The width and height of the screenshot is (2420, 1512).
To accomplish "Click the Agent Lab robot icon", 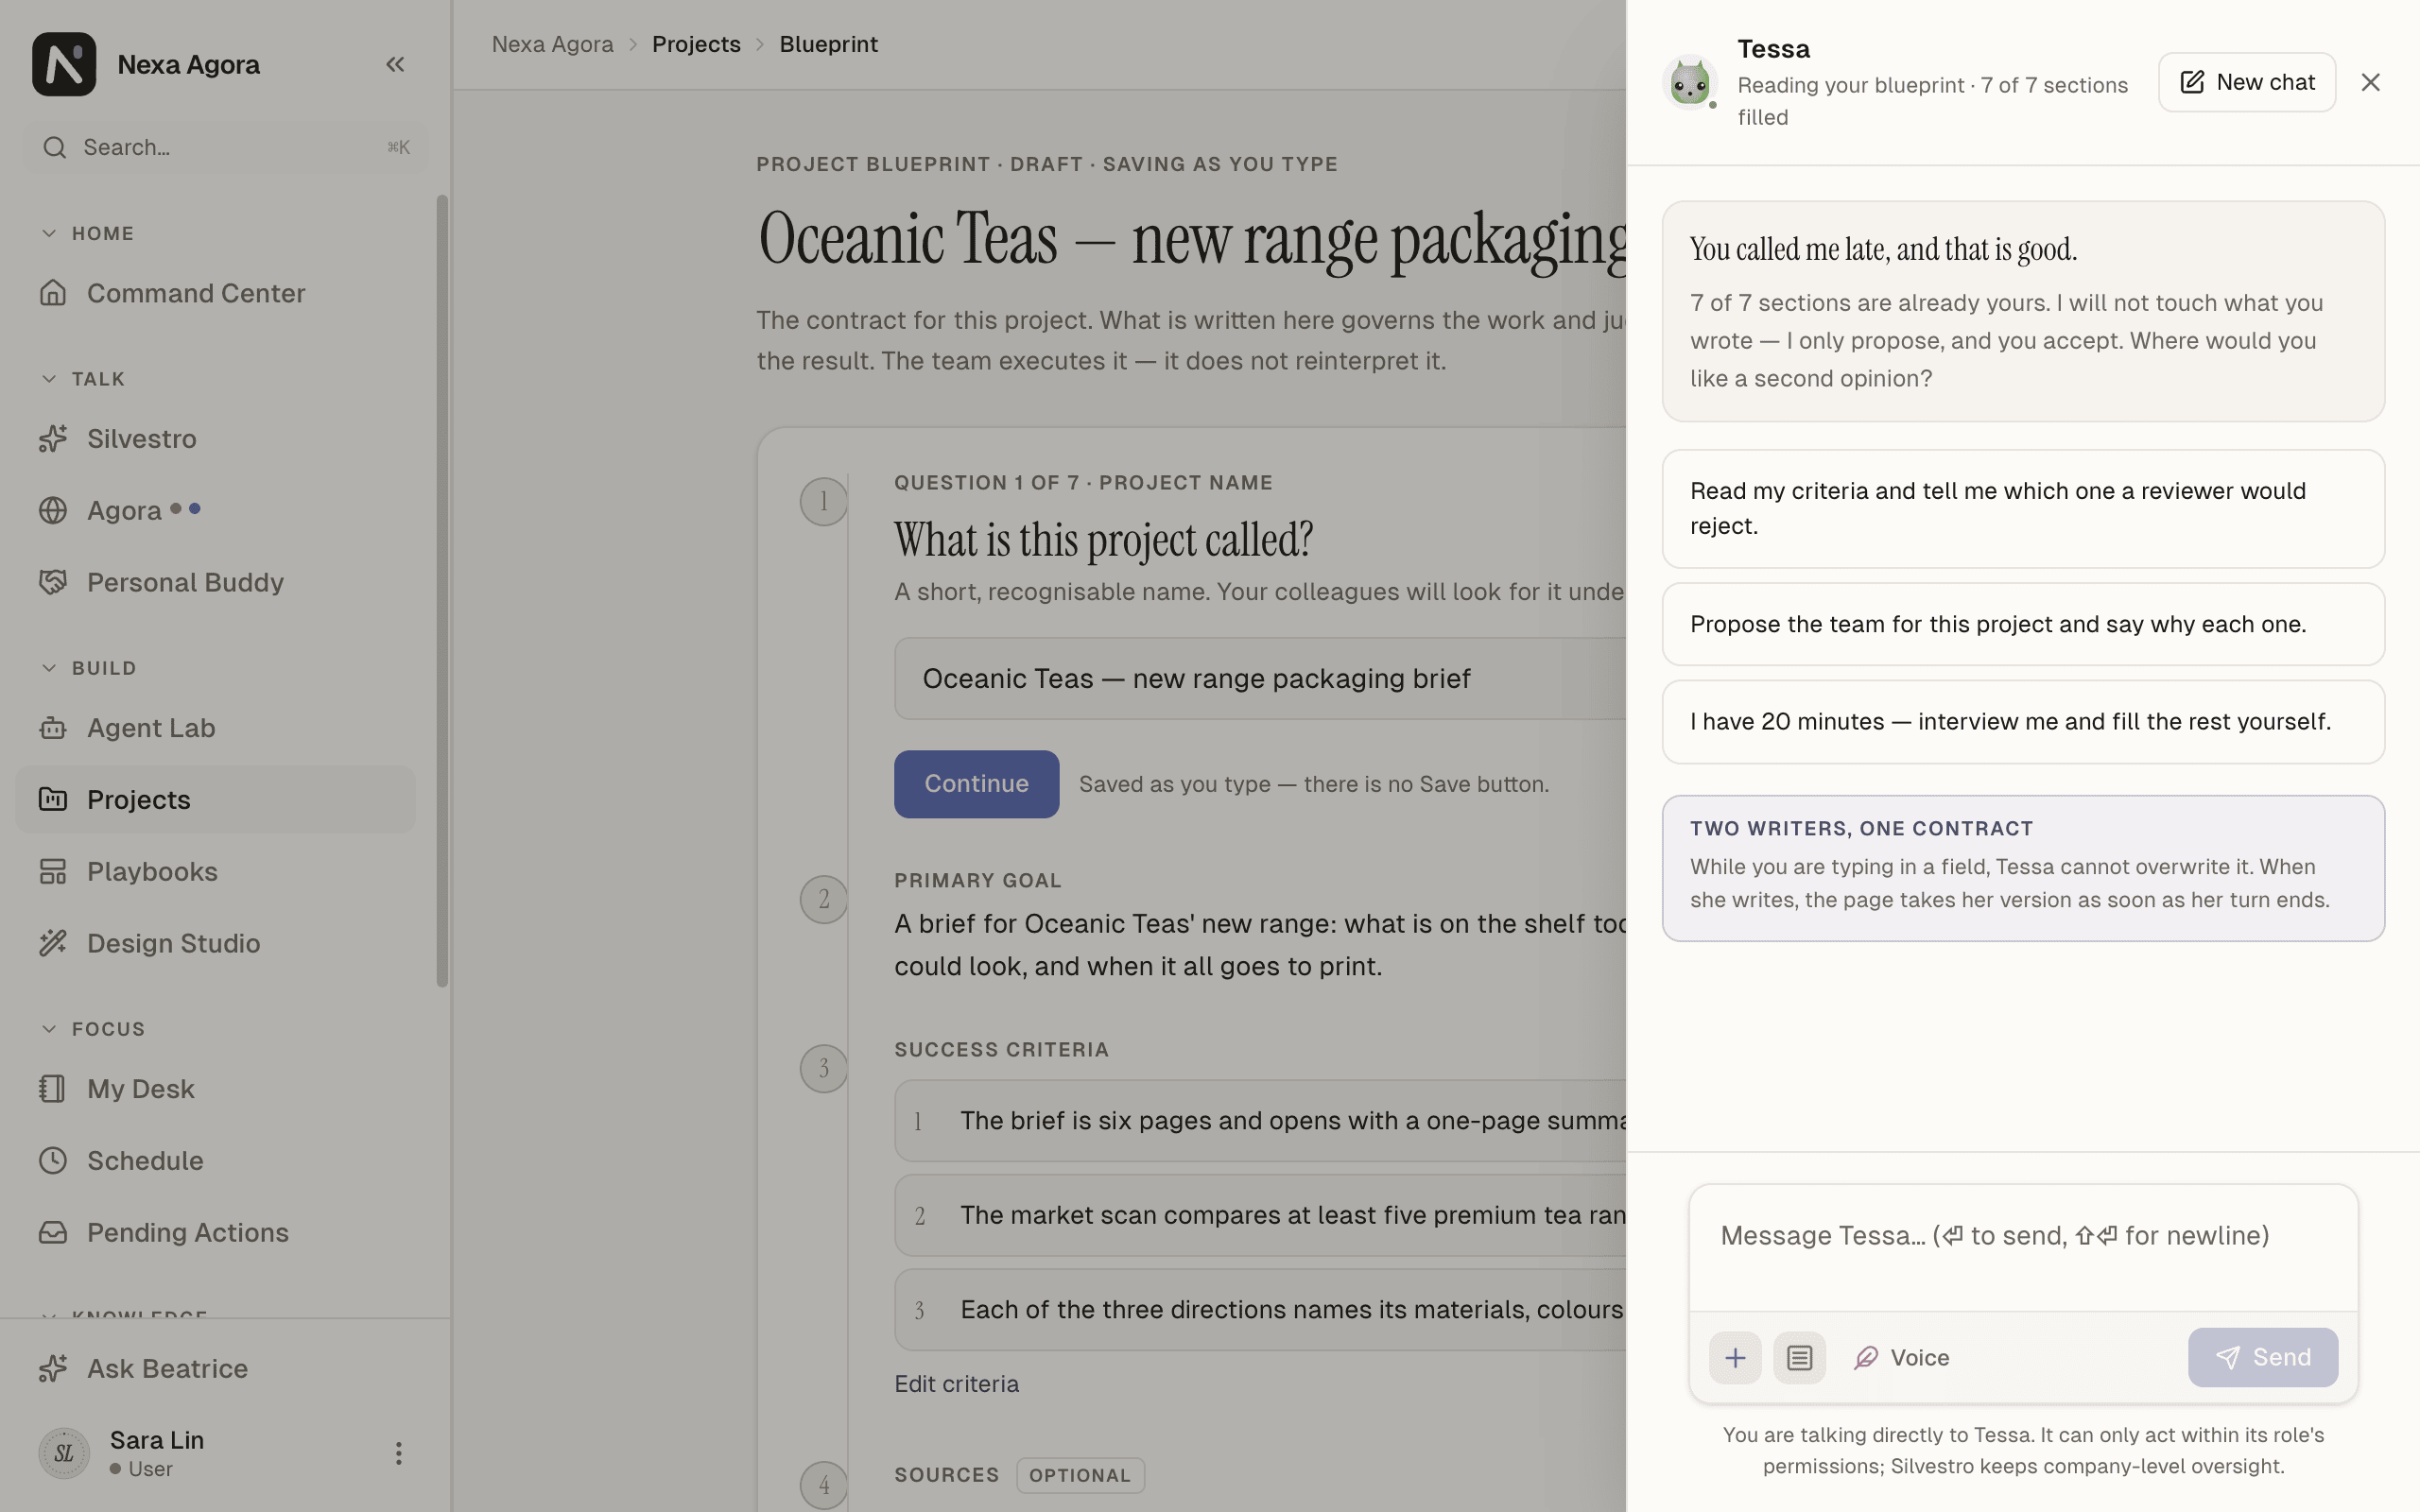I will coord(53,728).
